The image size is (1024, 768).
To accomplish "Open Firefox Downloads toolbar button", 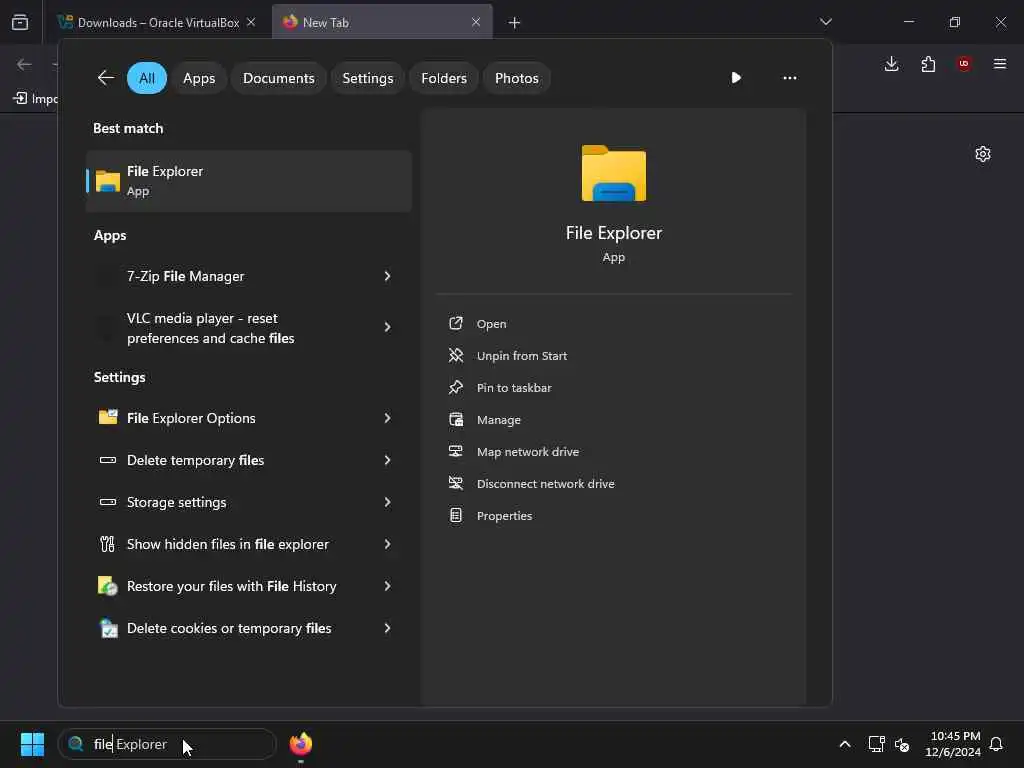I will tap(891, 64).
